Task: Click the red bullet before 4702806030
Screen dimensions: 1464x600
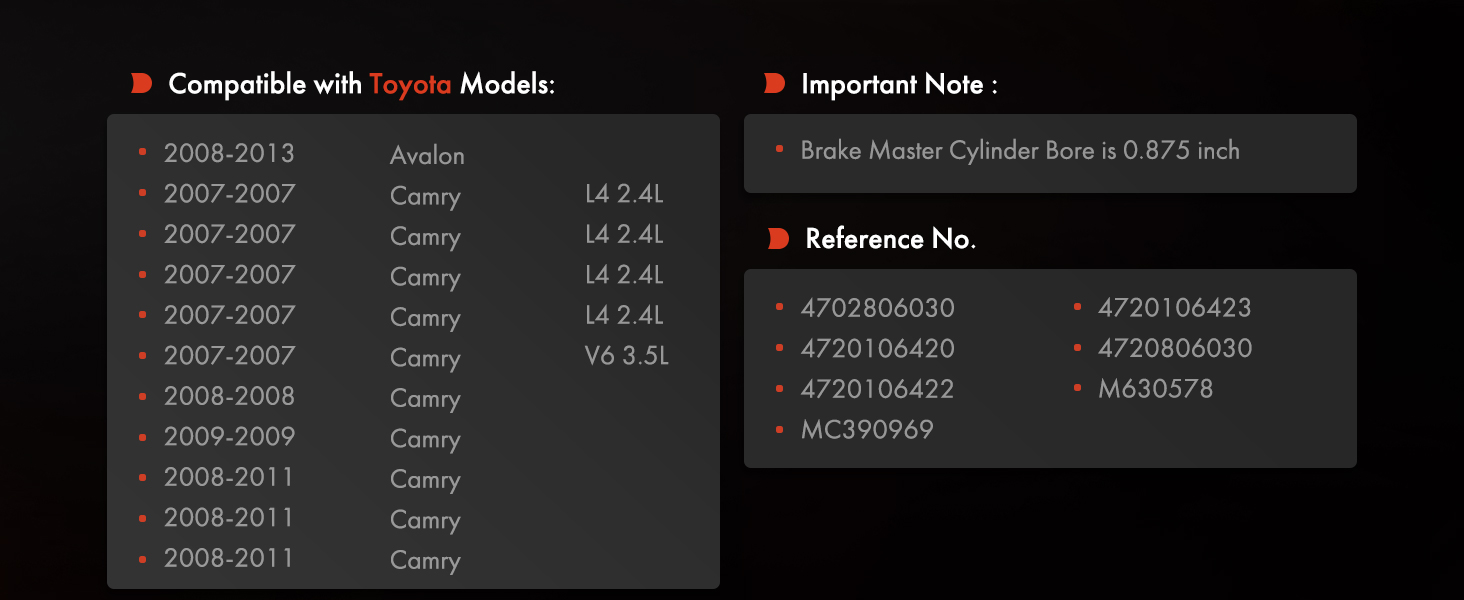Action: [x=779, y=307]
